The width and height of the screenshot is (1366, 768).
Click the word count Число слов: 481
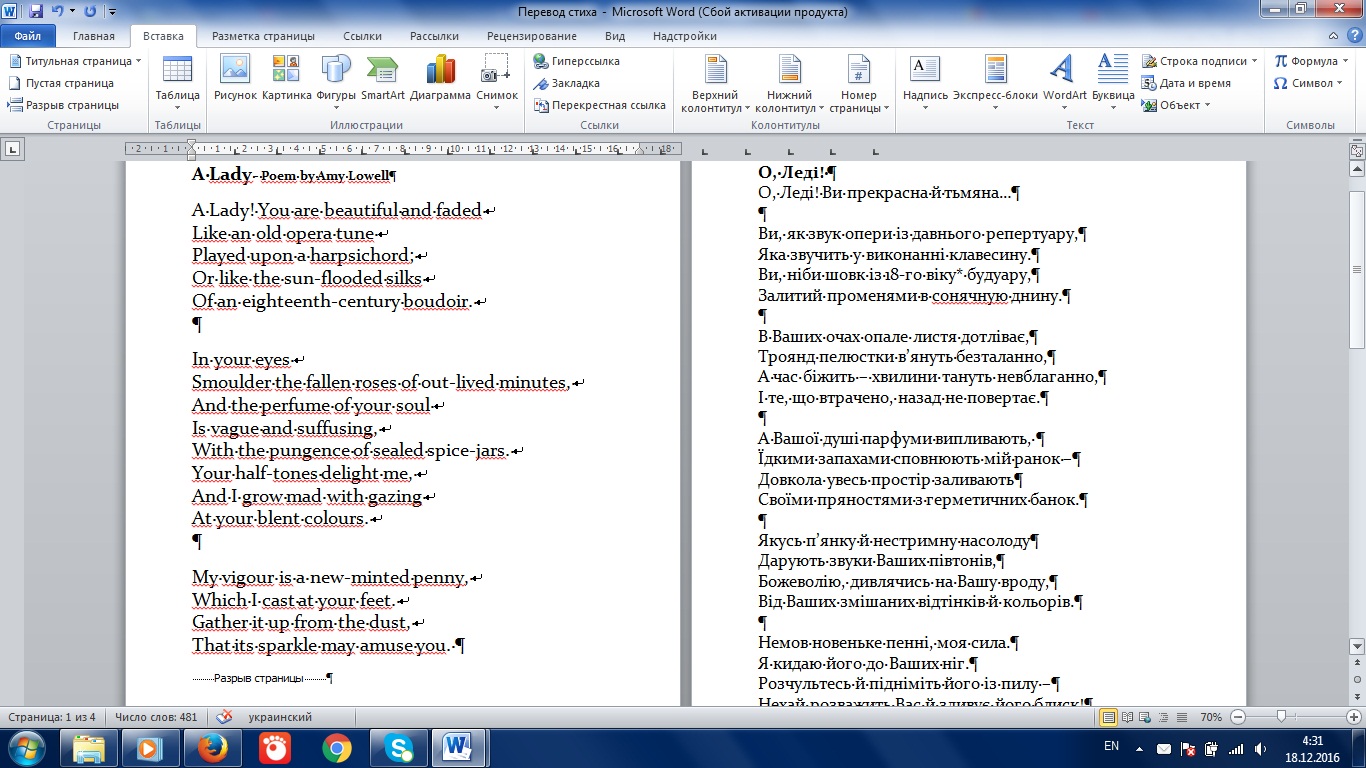pyautogui.click(x=156, y=717)
